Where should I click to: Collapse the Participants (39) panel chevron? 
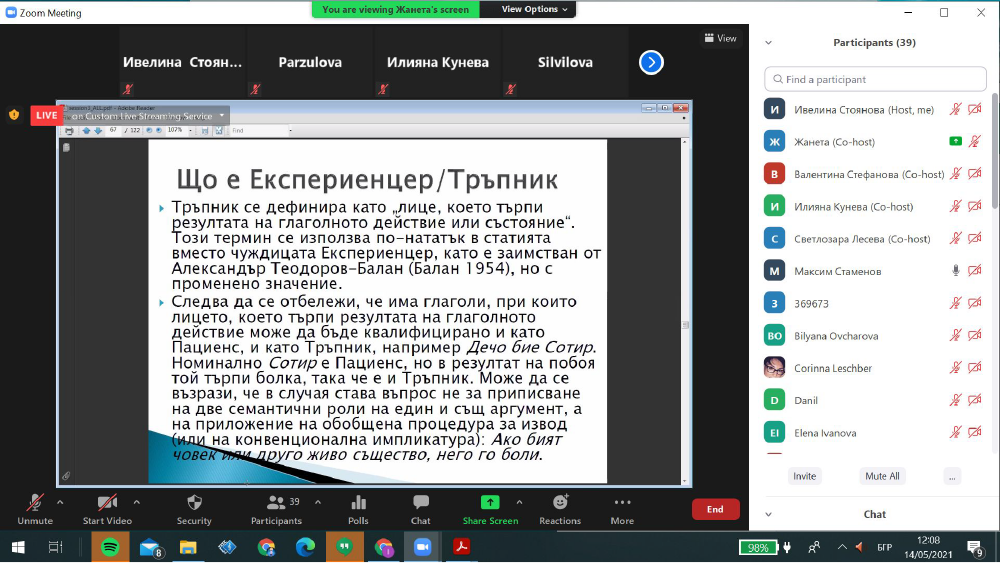(x=768, y=43)
